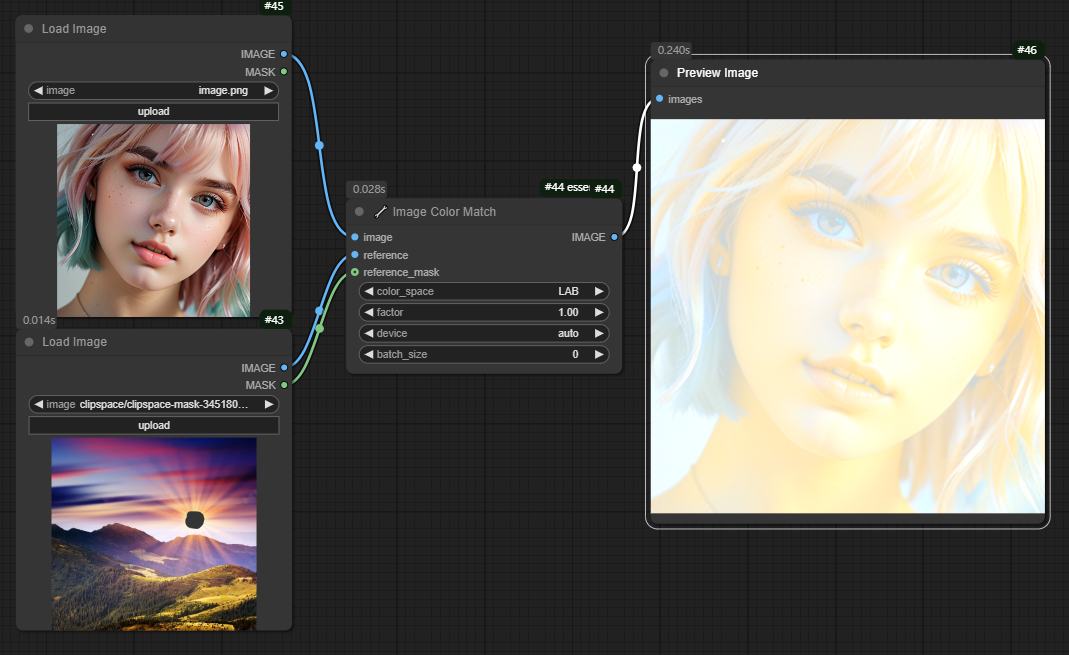Select the reference_mask input port
Image resolution: width=1069 pixels, height=655 pixels.
click(x=355, y=272)
